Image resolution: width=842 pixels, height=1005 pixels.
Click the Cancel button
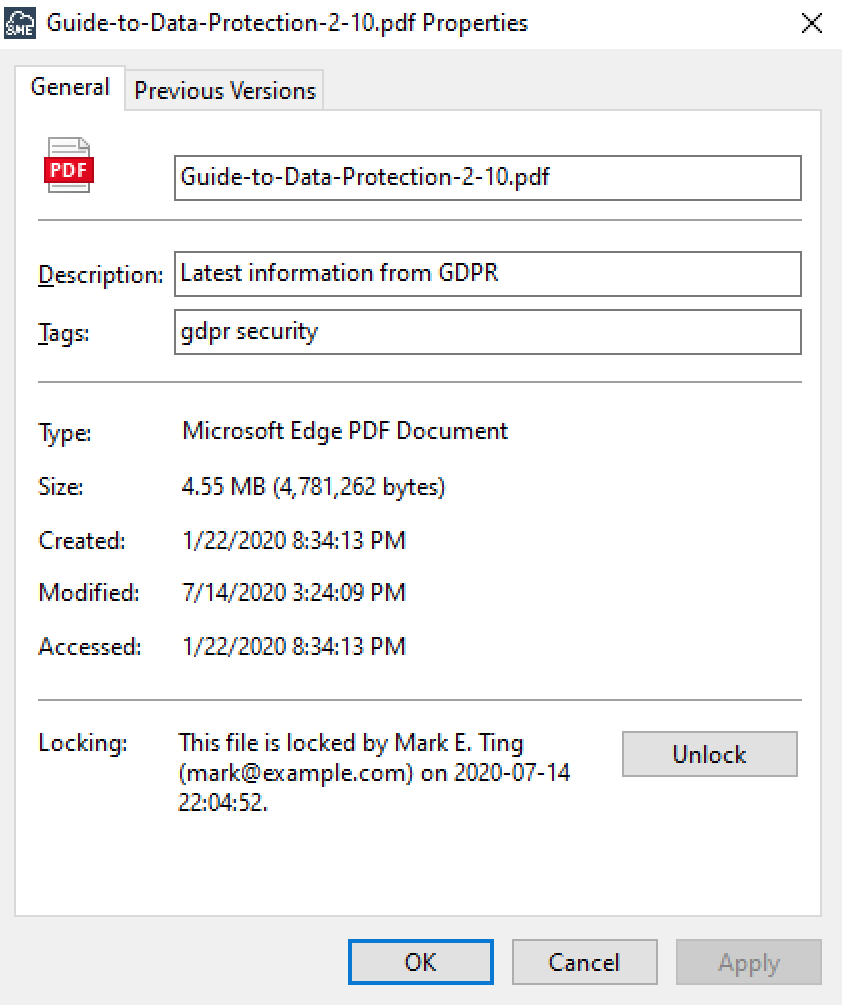584,962
